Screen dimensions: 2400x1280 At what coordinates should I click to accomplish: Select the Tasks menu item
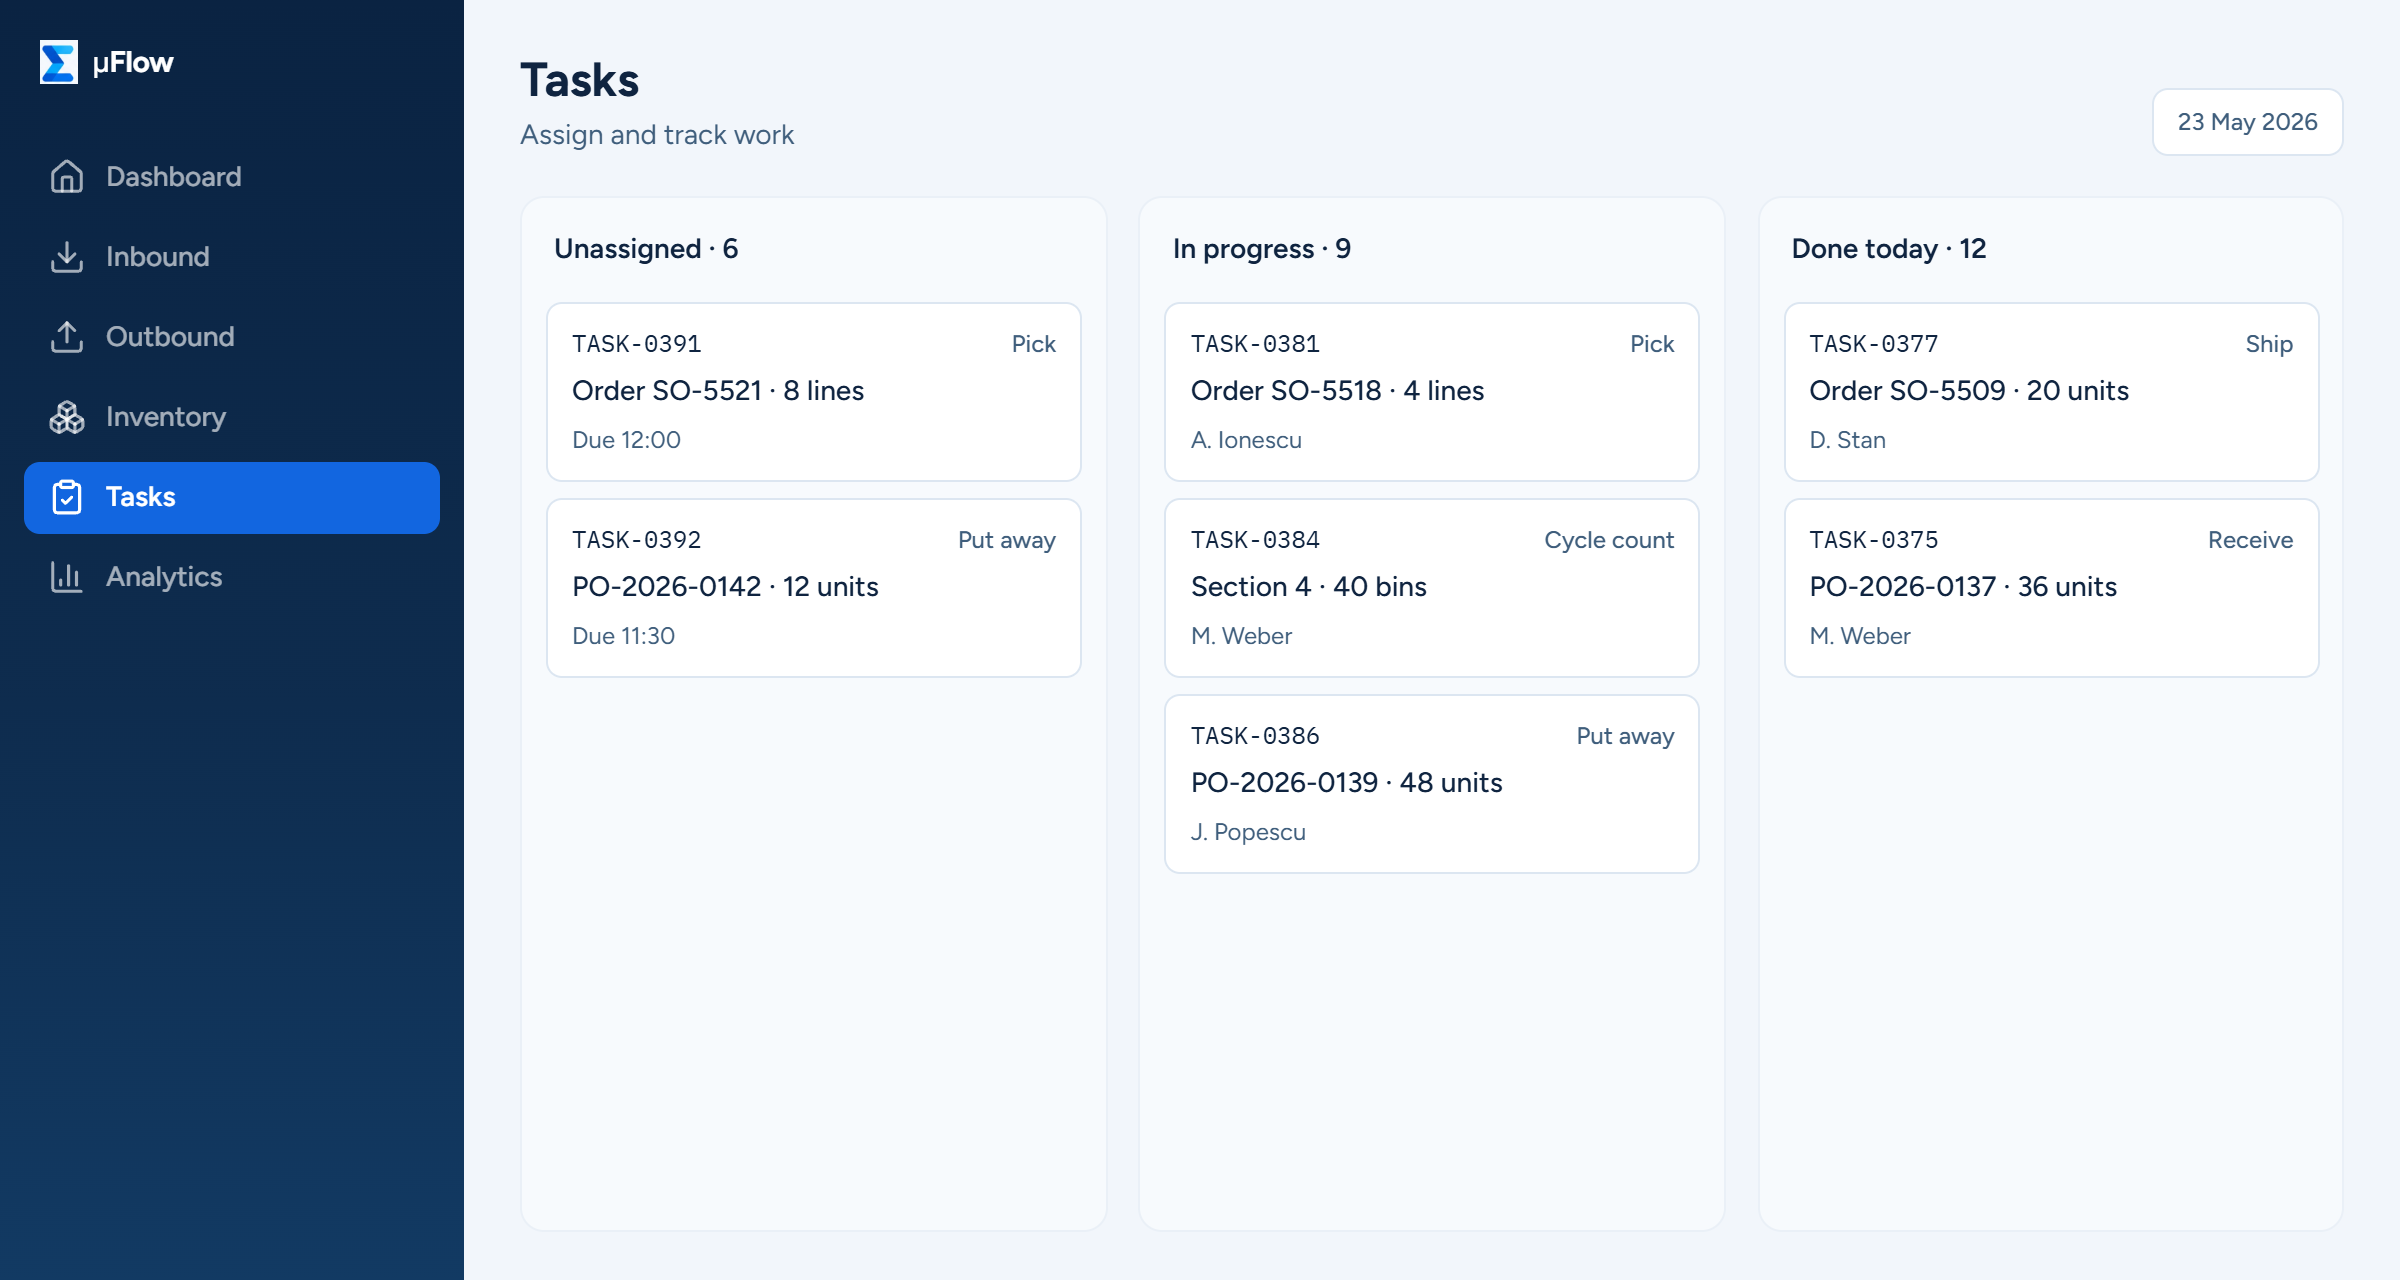coord(232,497)
